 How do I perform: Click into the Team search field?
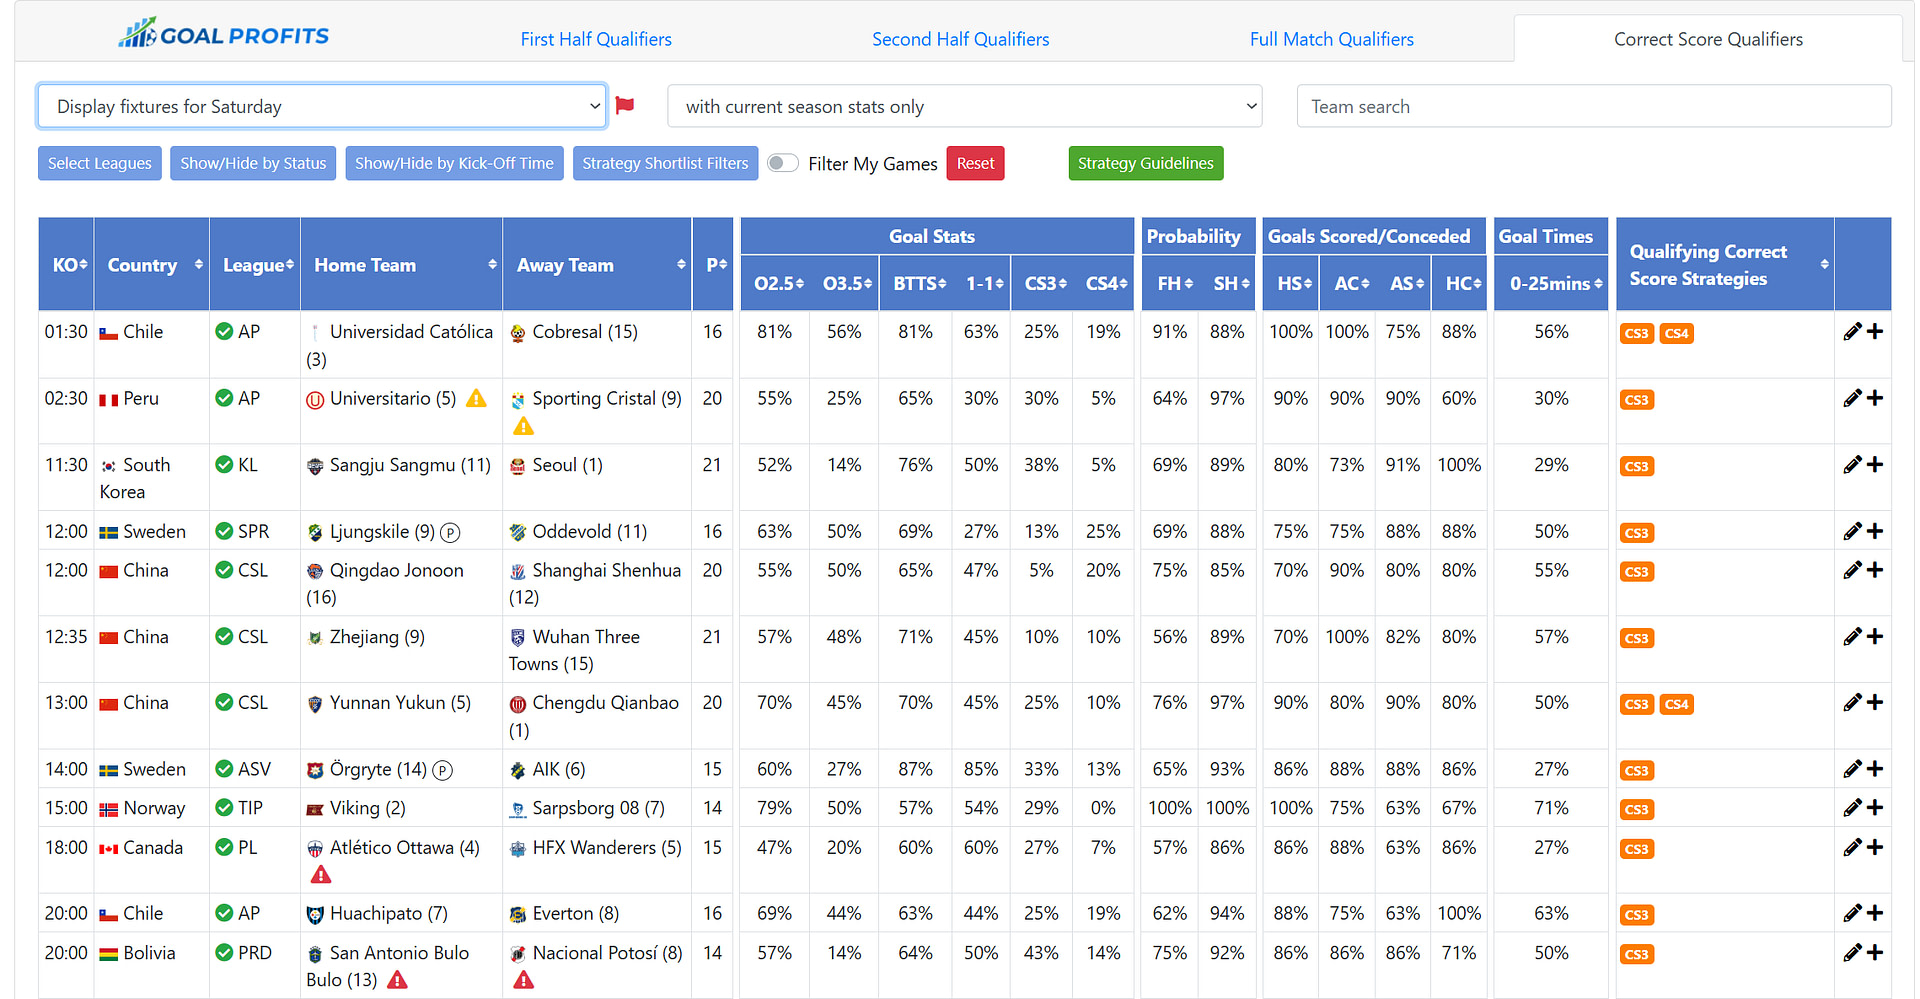1594,106
